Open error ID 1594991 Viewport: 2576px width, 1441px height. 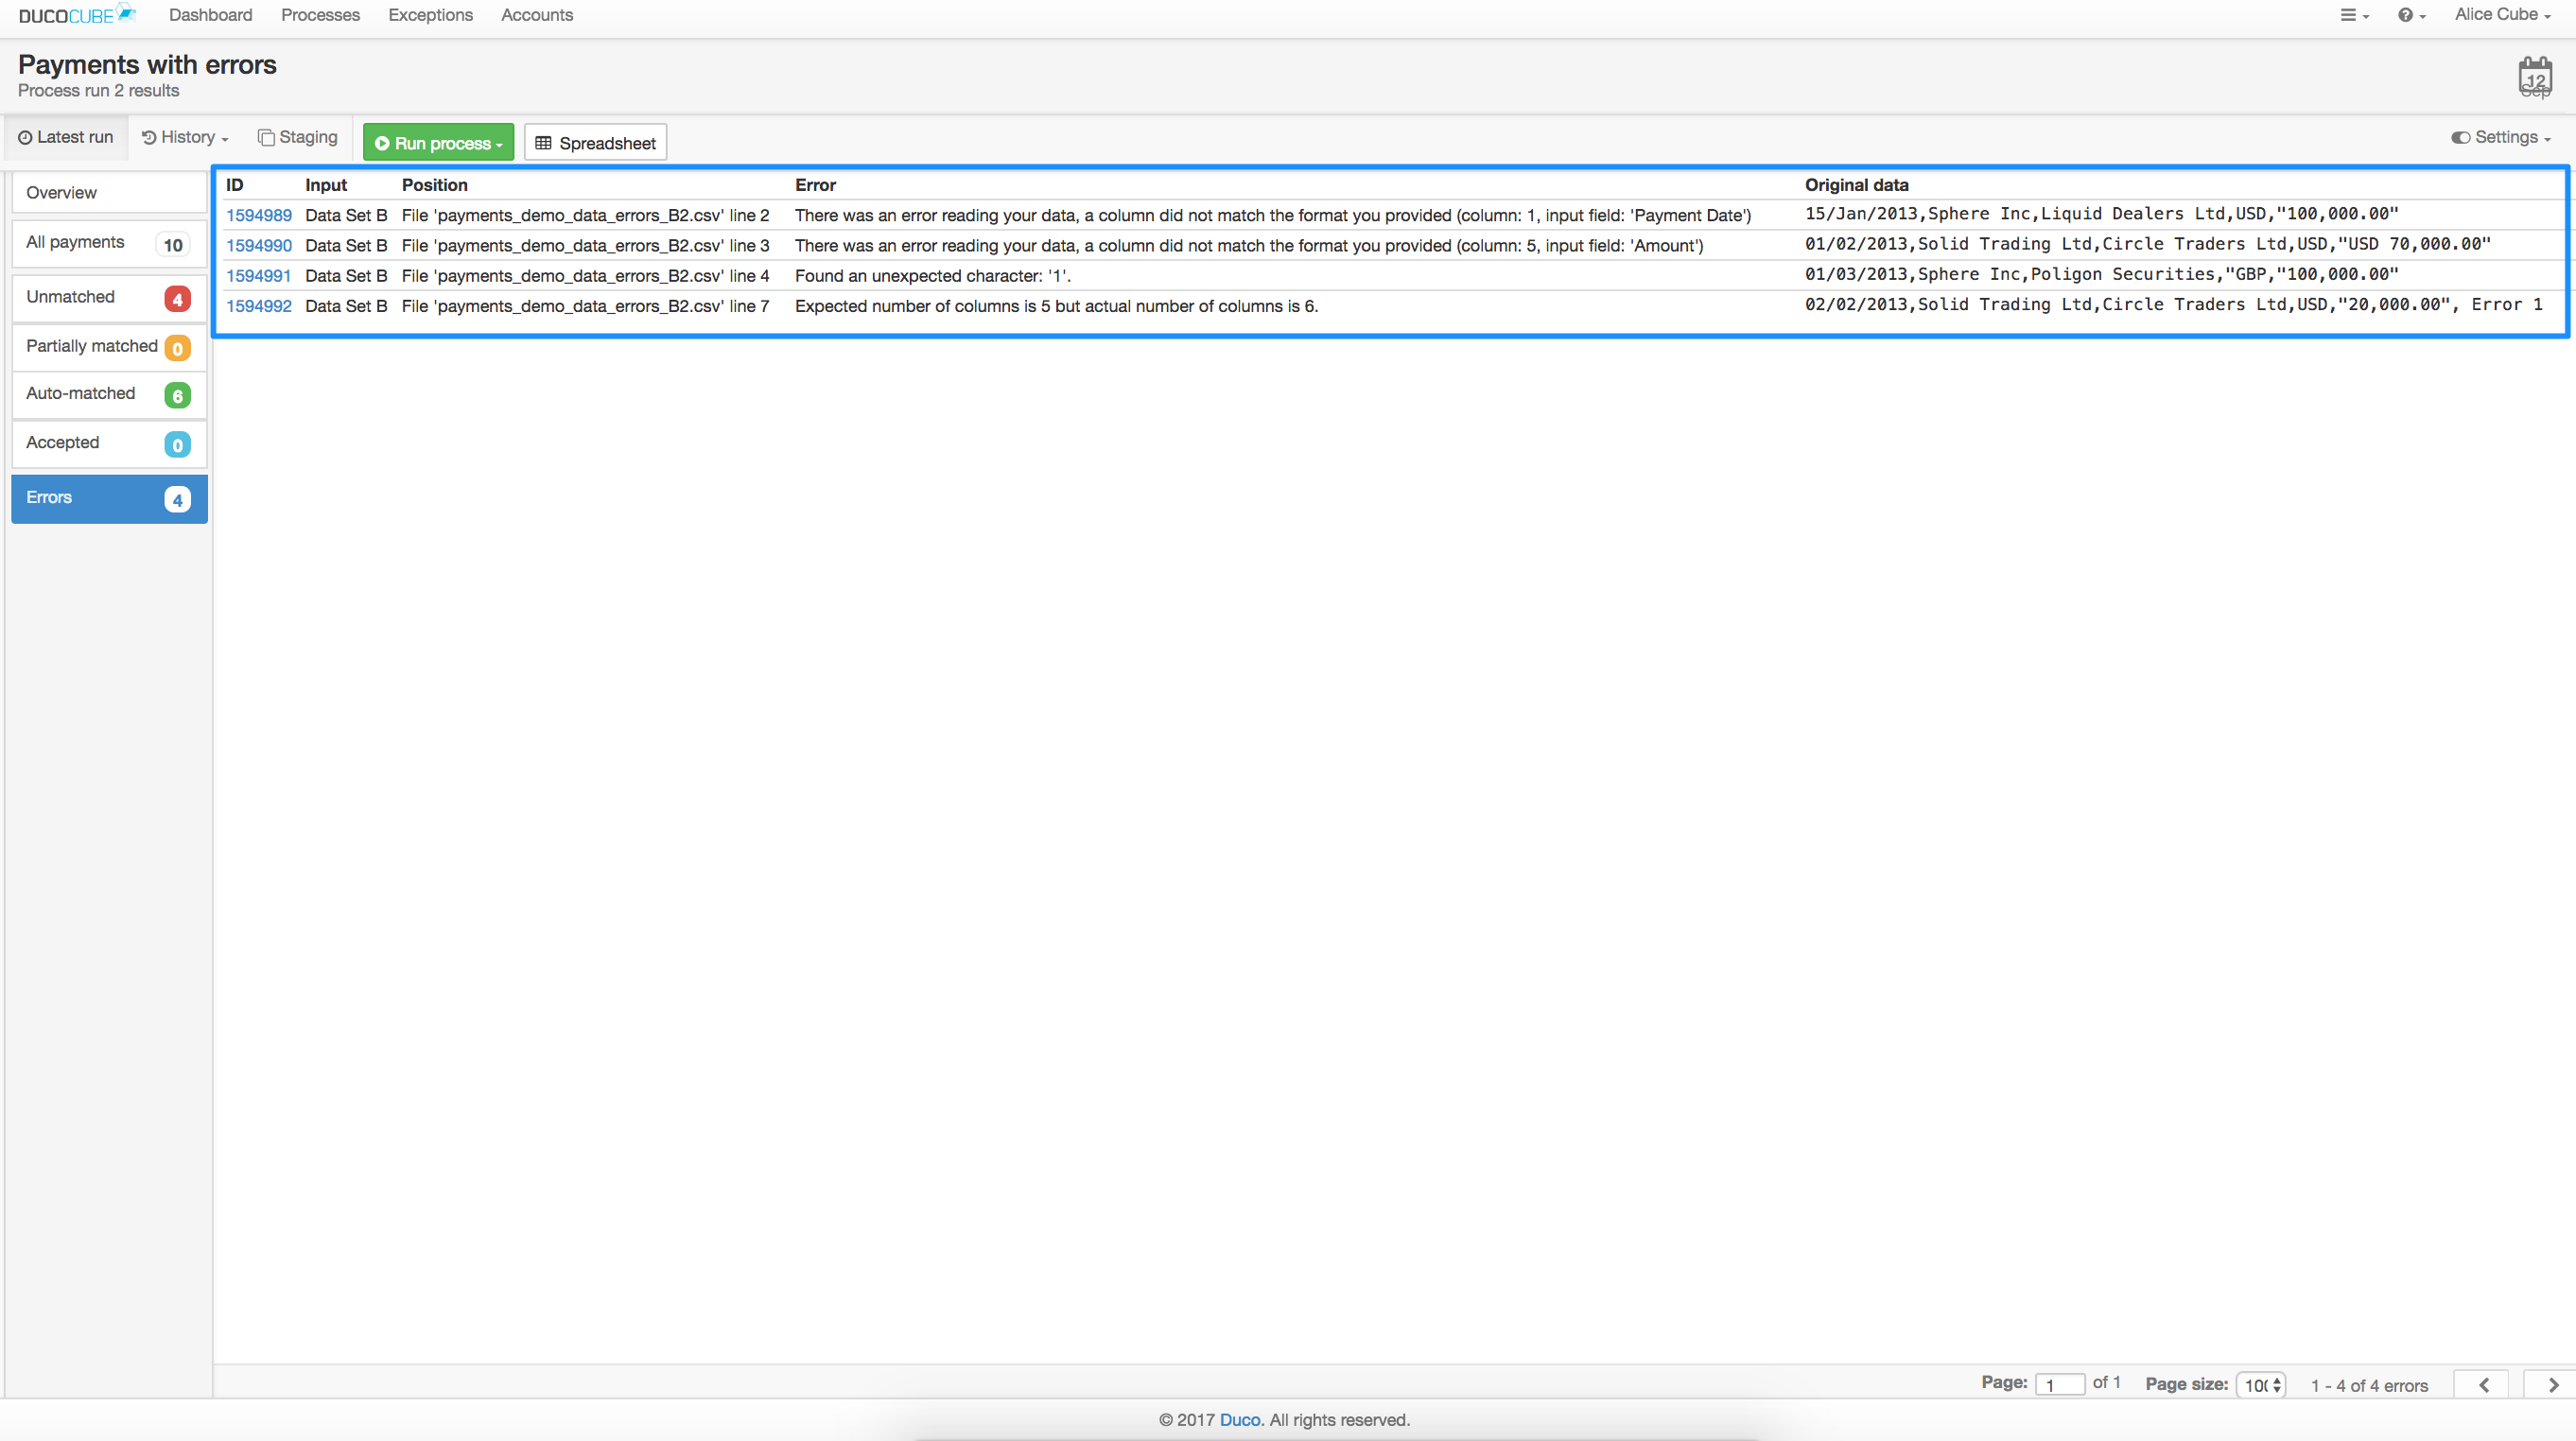[258, 276]
